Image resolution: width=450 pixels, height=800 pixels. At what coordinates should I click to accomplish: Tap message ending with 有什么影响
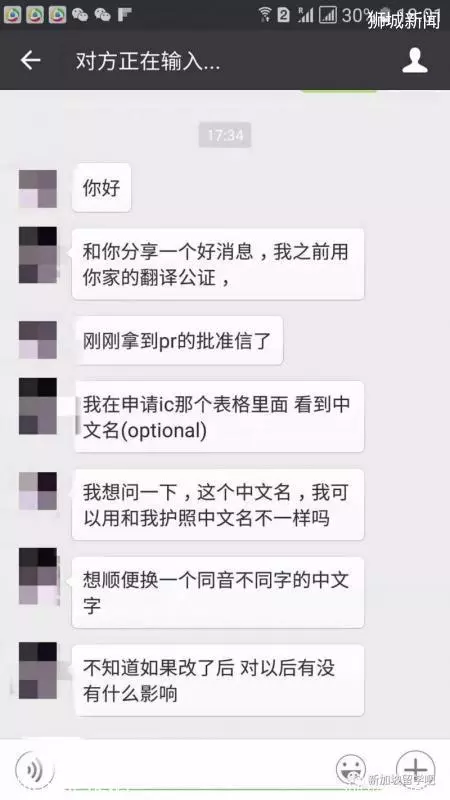pos(218,680)
